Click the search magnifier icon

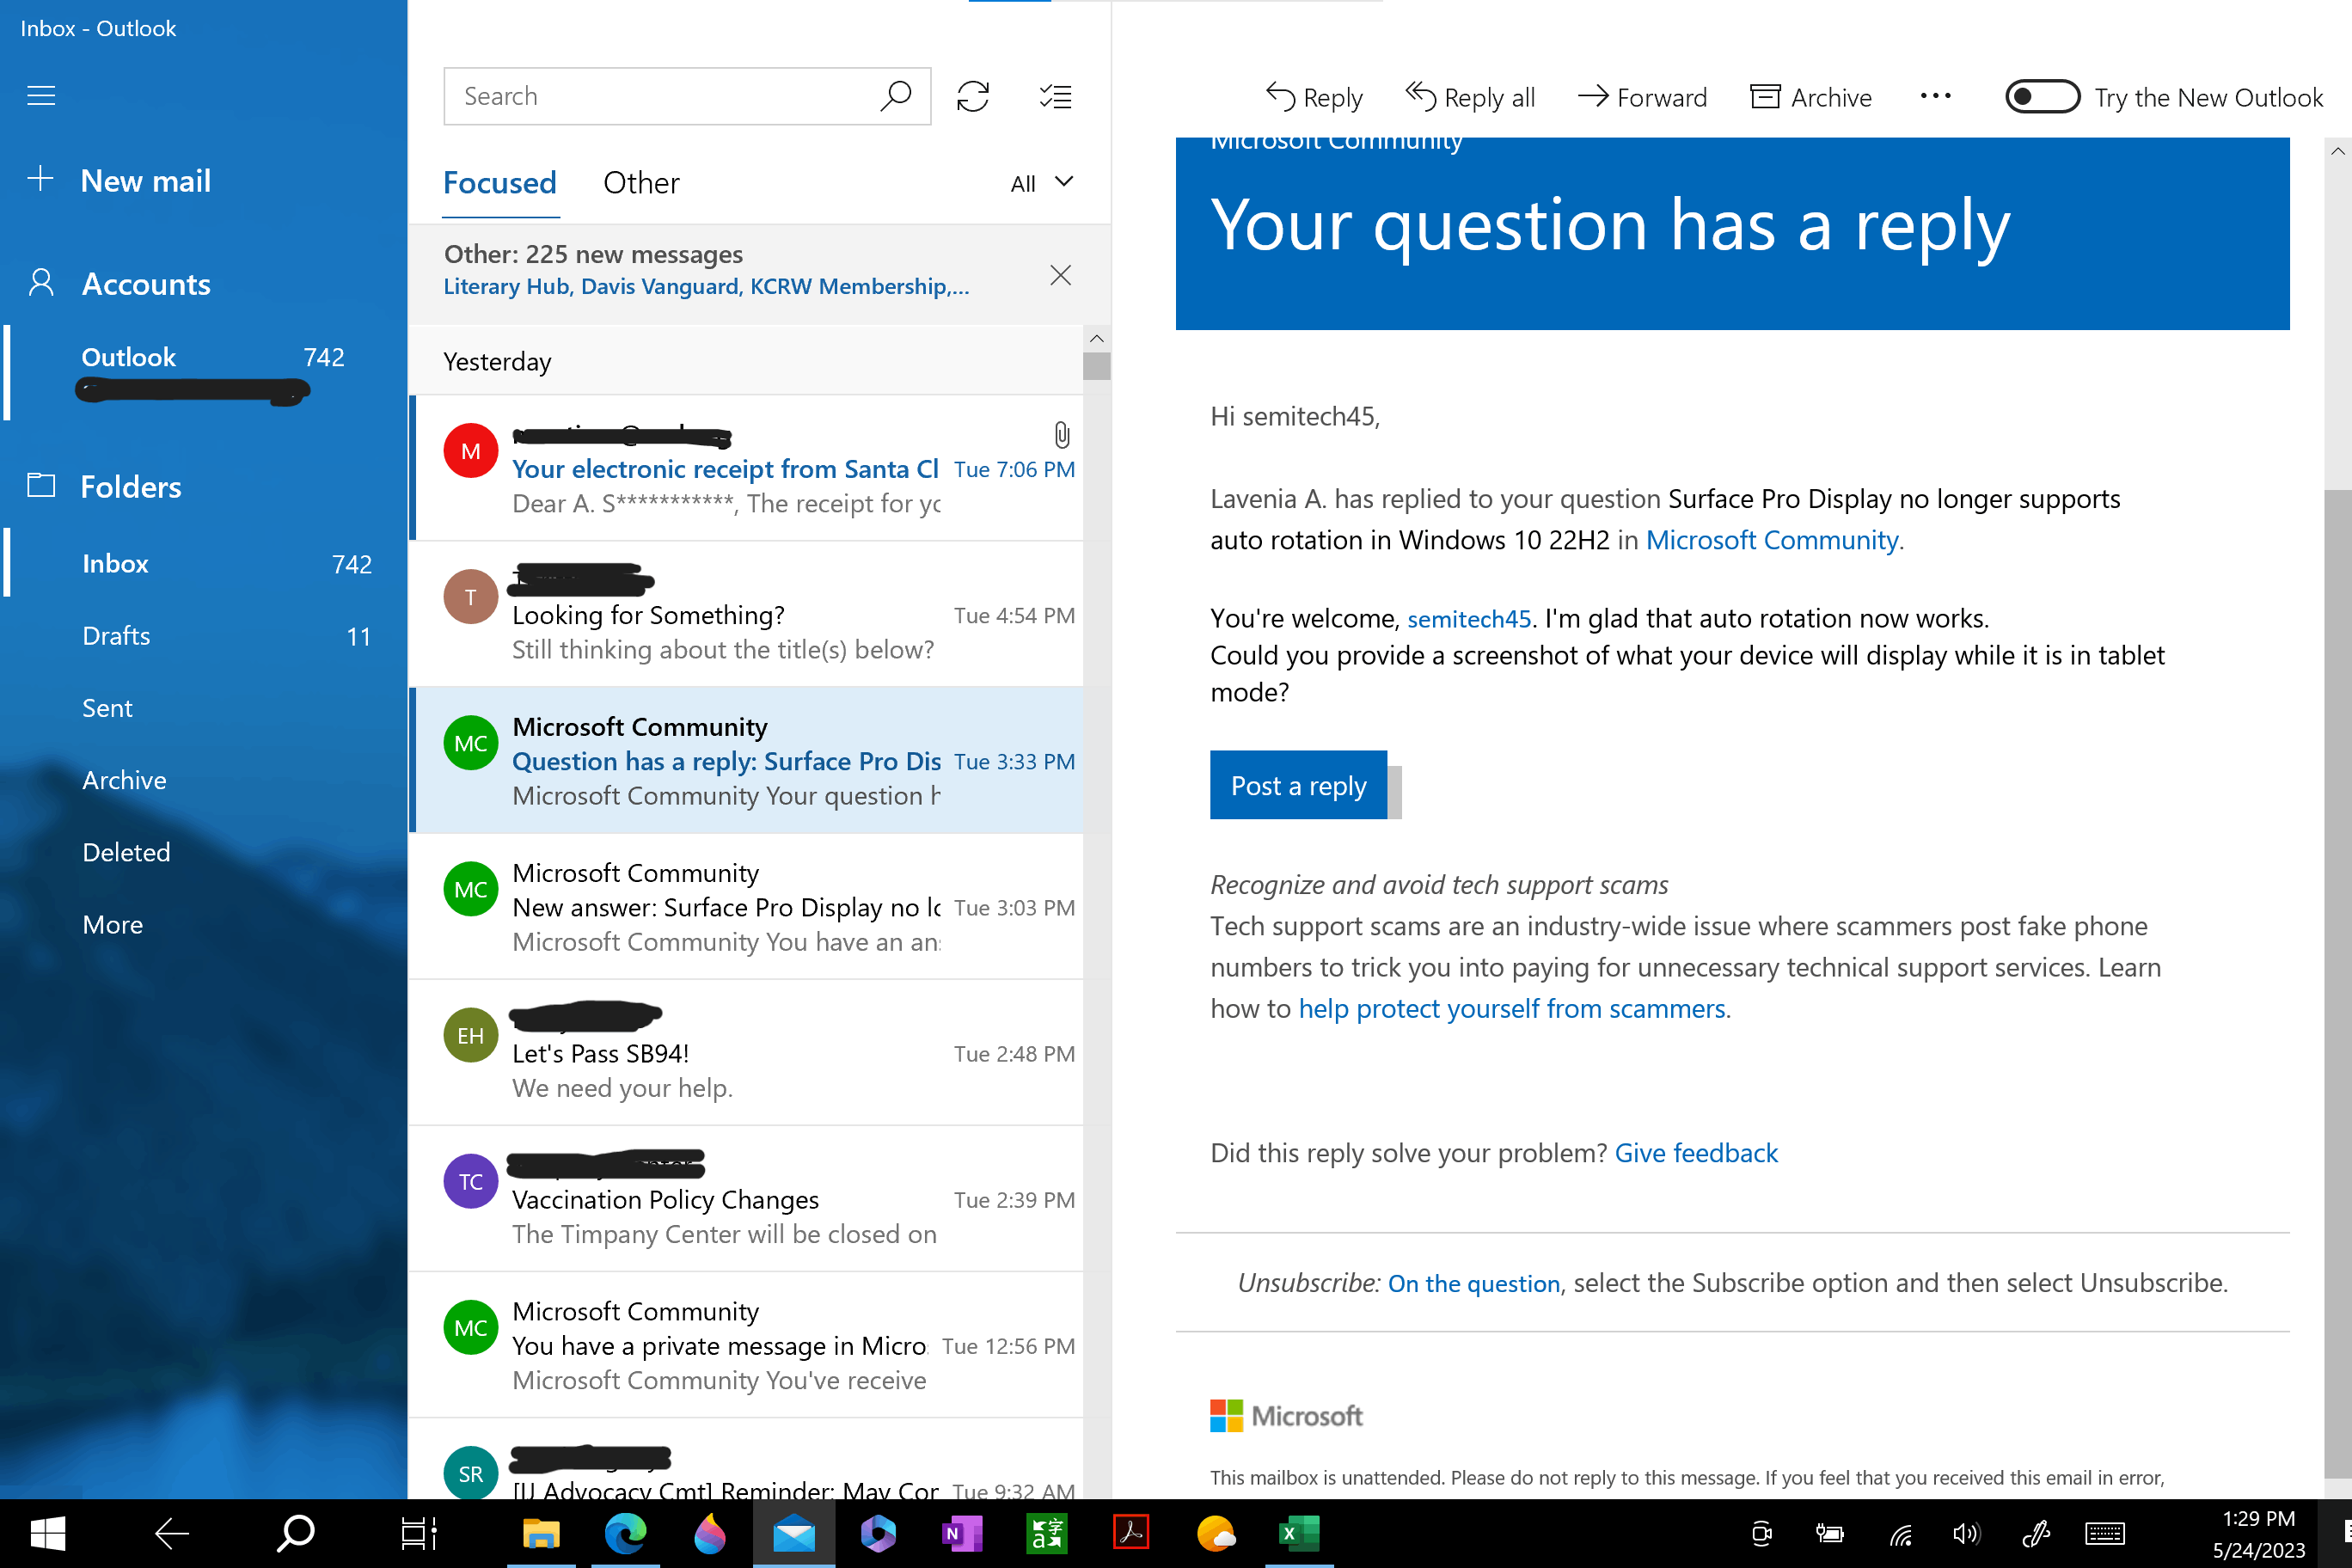[x=896, y=96]
